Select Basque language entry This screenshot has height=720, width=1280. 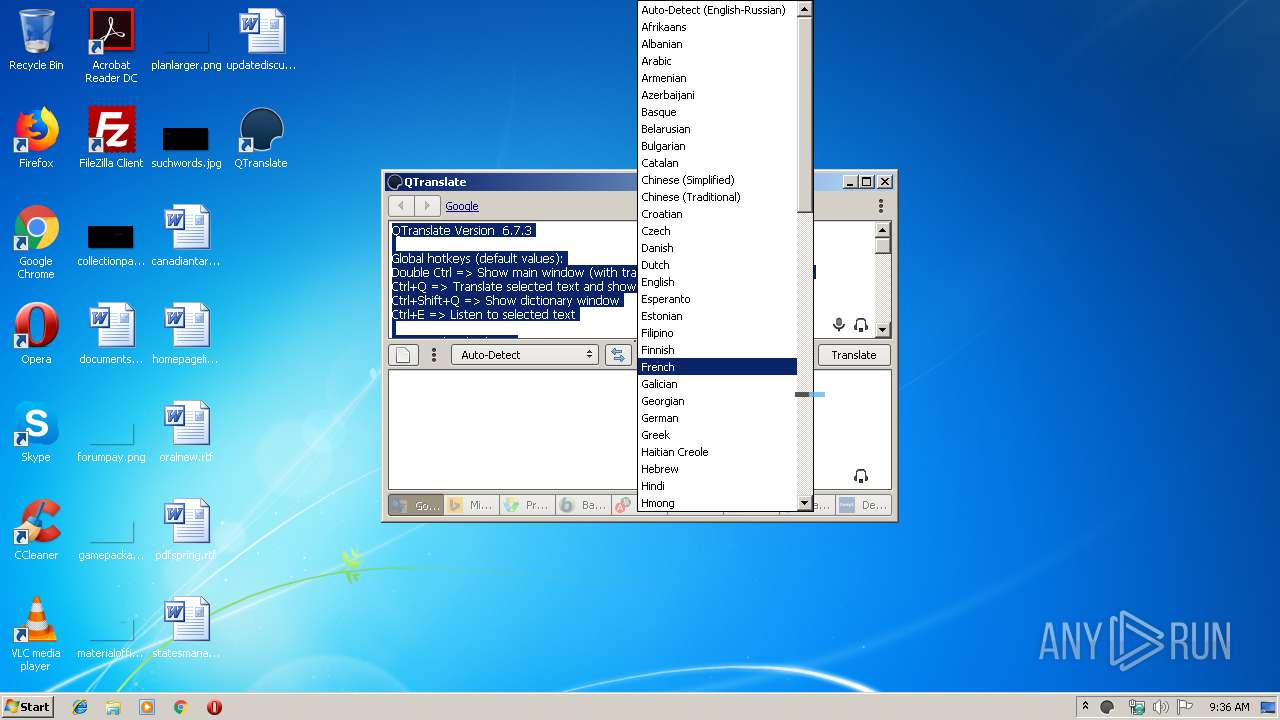[717, 112]
